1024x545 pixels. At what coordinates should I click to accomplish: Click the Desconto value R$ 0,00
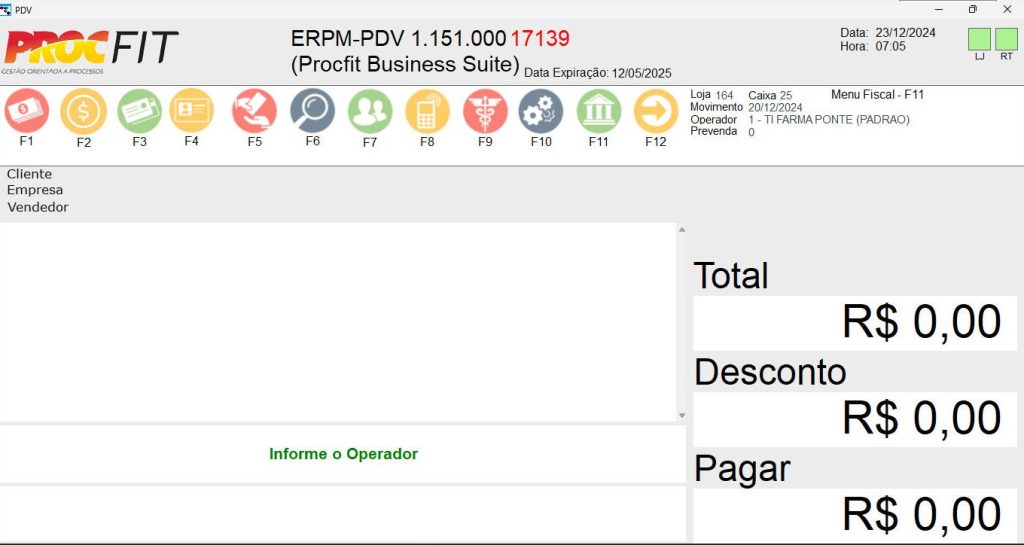[x=921, y=418]
